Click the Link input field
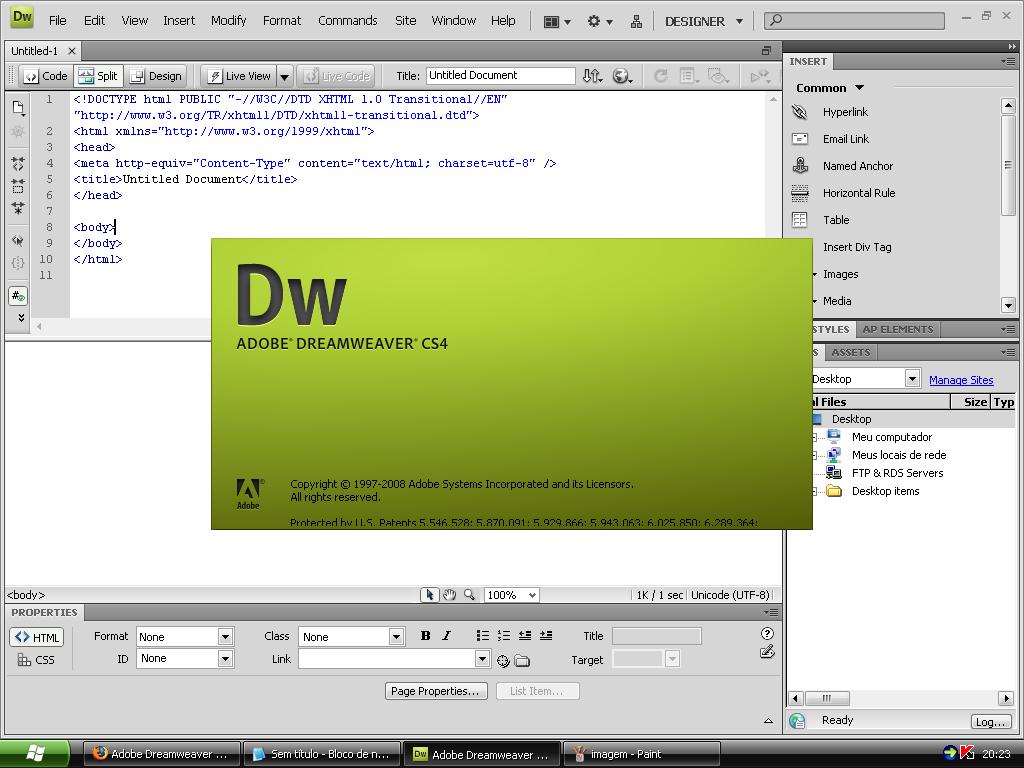Screen dimensions: 1024x768 tap(387, 659)
